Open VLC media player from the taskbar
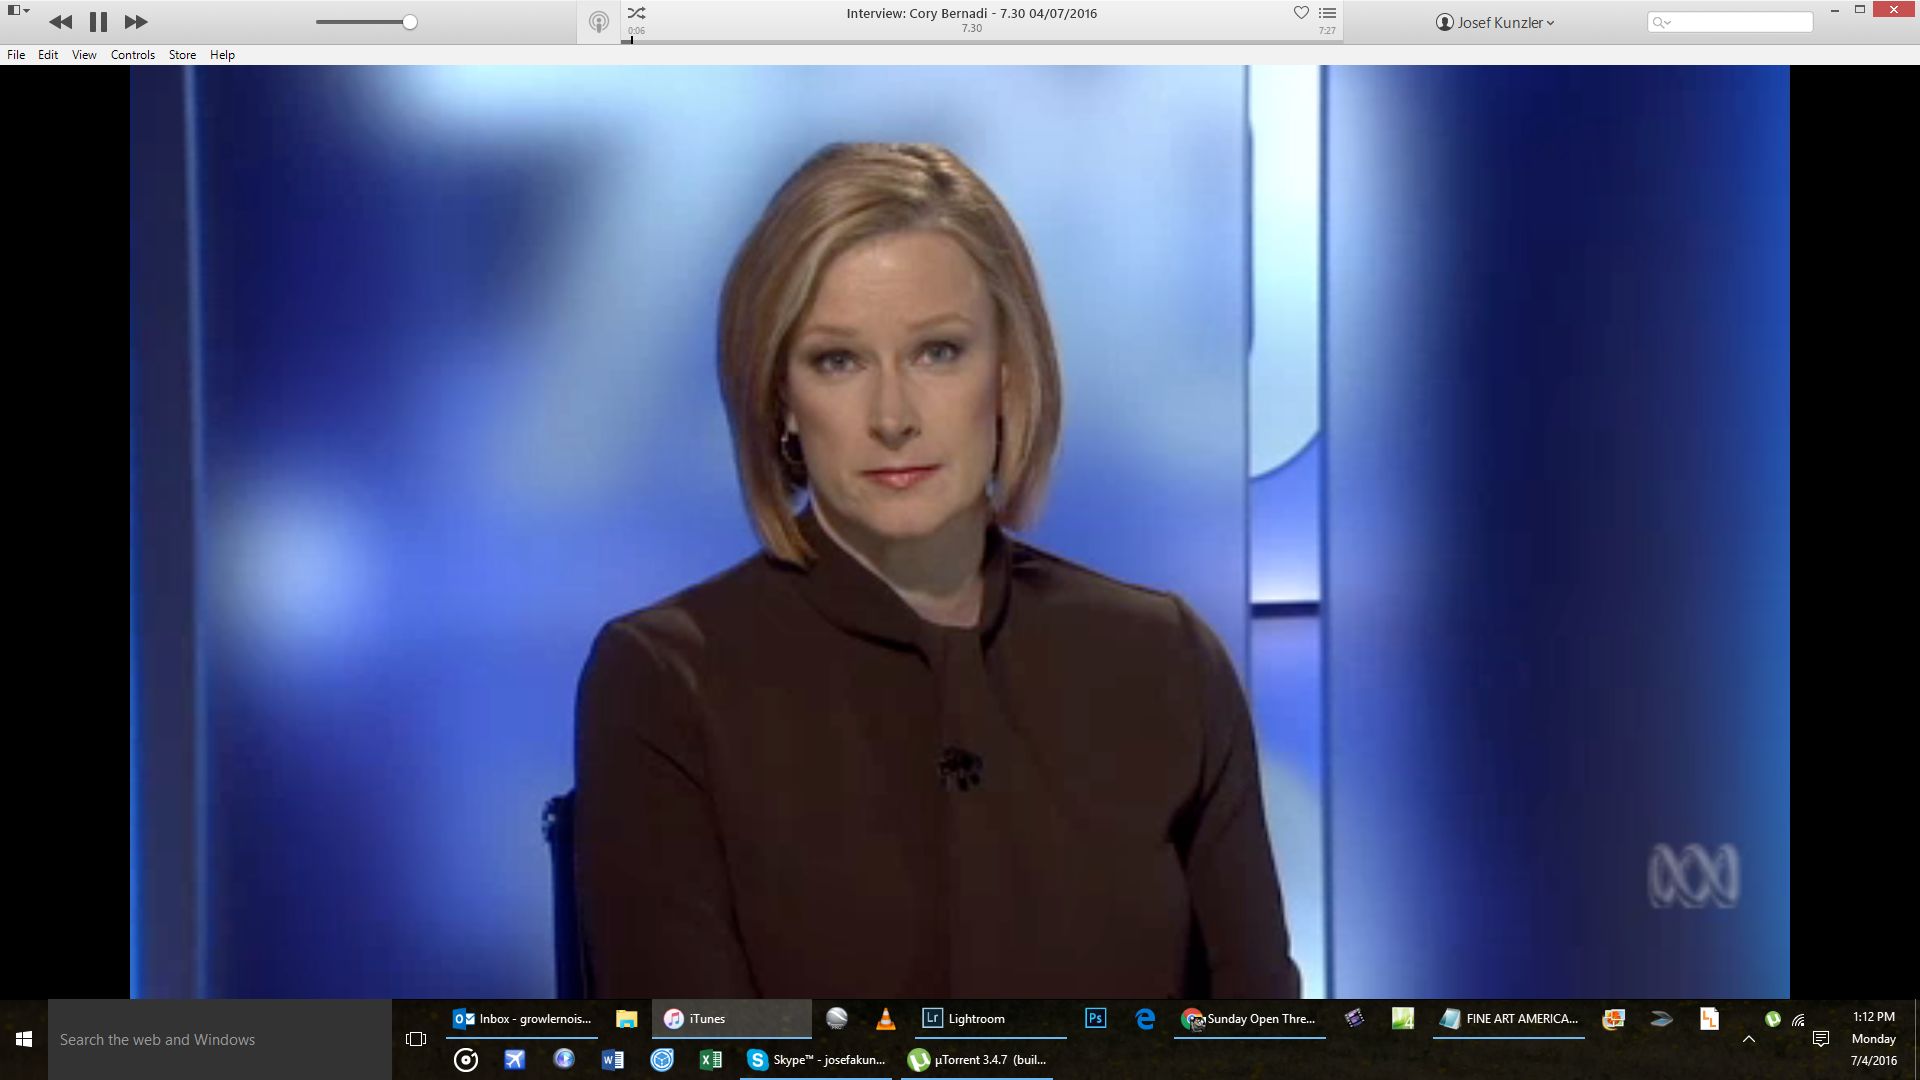Screen dimensions: 1920x1080 885,1019
